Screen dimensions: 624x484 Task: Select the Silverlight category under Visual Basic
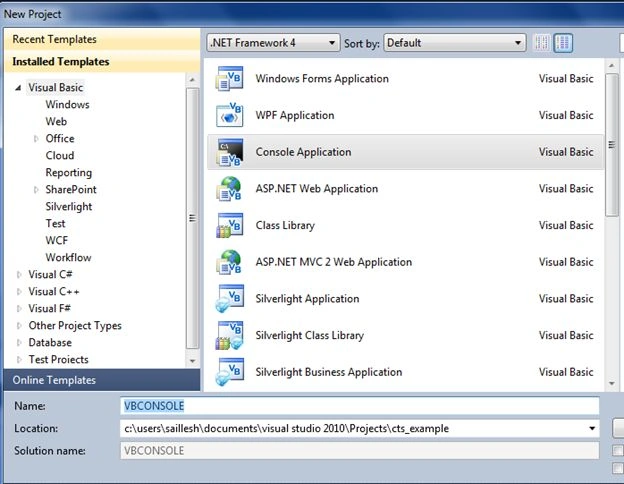(x=69, y=207)
